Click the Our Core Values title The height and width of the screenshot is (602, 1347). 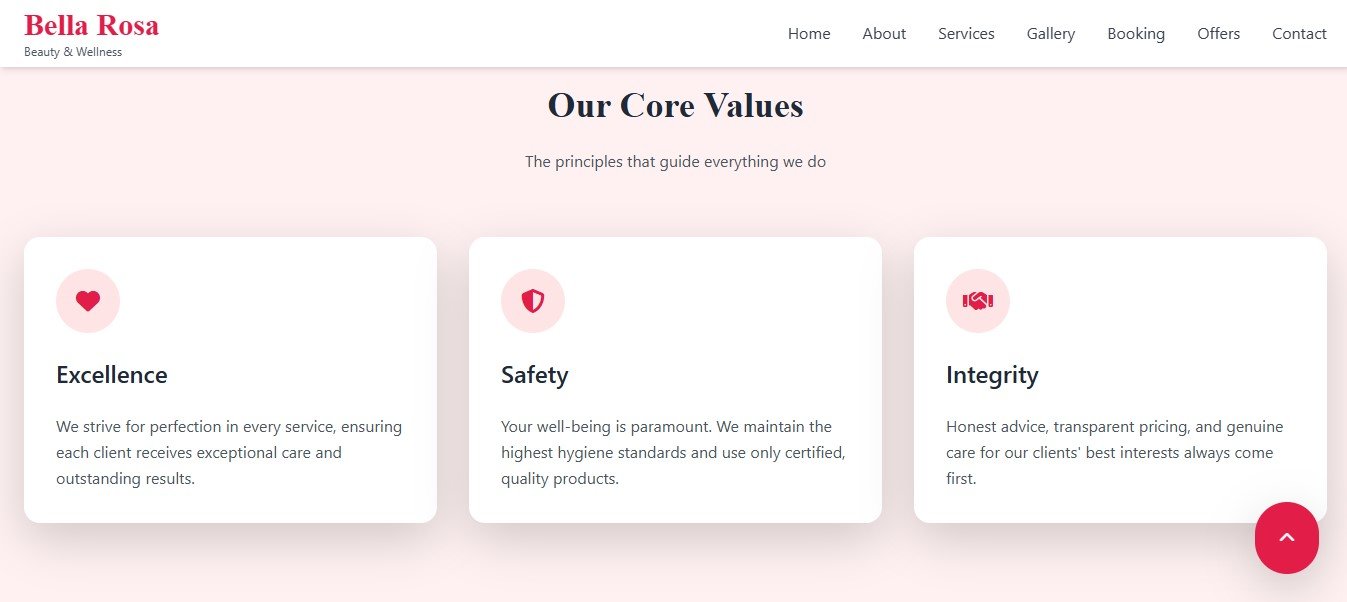(x=675, y=106)
